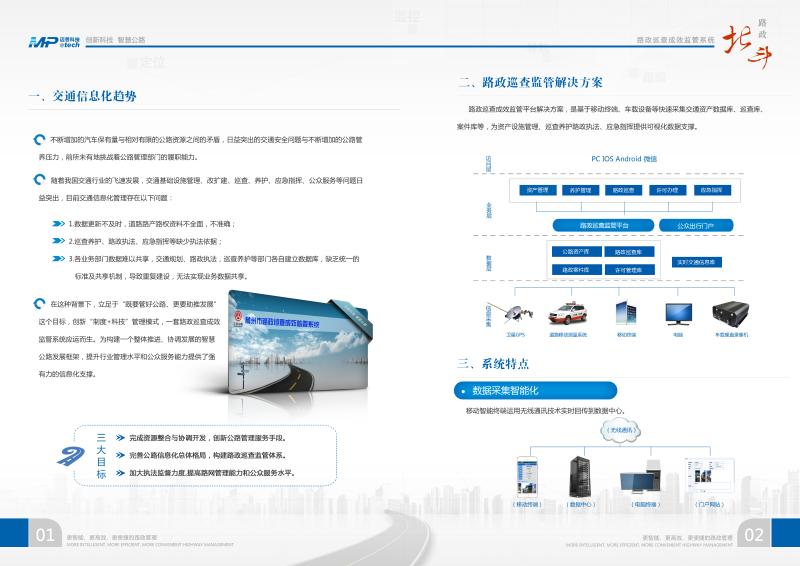Image resolution: width=800 pixels, height=566 pixels.
Task: Select the 数据采集智能化 blue header tab
Action: (535, 390)
